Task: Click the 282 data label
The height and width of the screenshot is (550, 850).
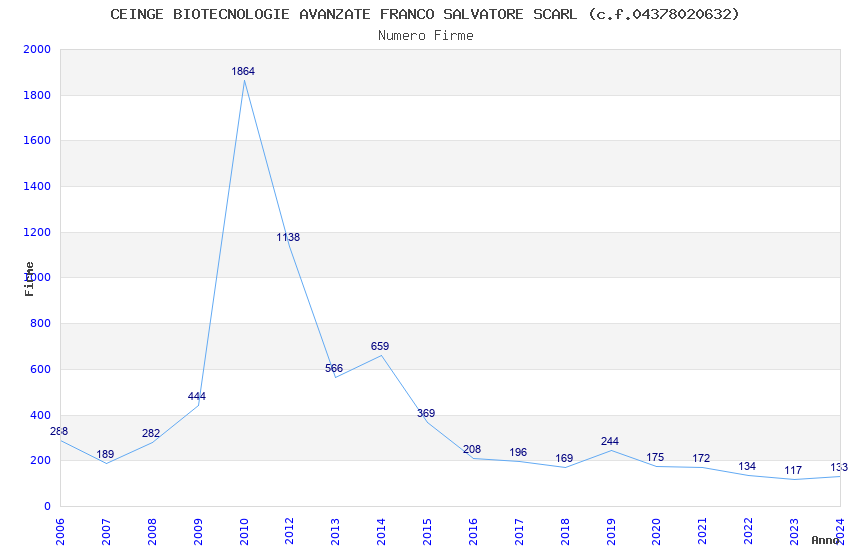Action: [x=151, y=433]
